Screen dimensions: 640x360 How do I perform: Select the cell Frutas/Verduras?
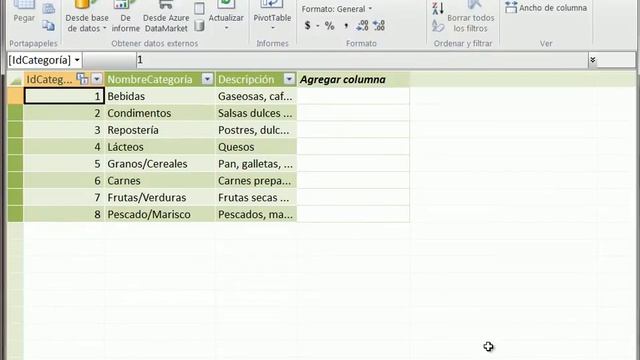coord(160,198)
